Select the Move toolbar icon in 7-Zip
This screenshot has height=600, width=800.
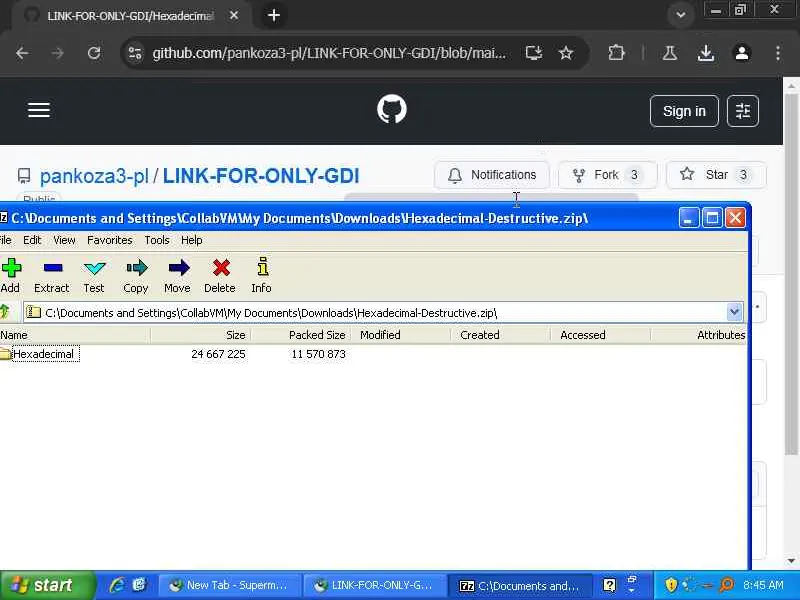pyautogui.click(x=178, y=276)
